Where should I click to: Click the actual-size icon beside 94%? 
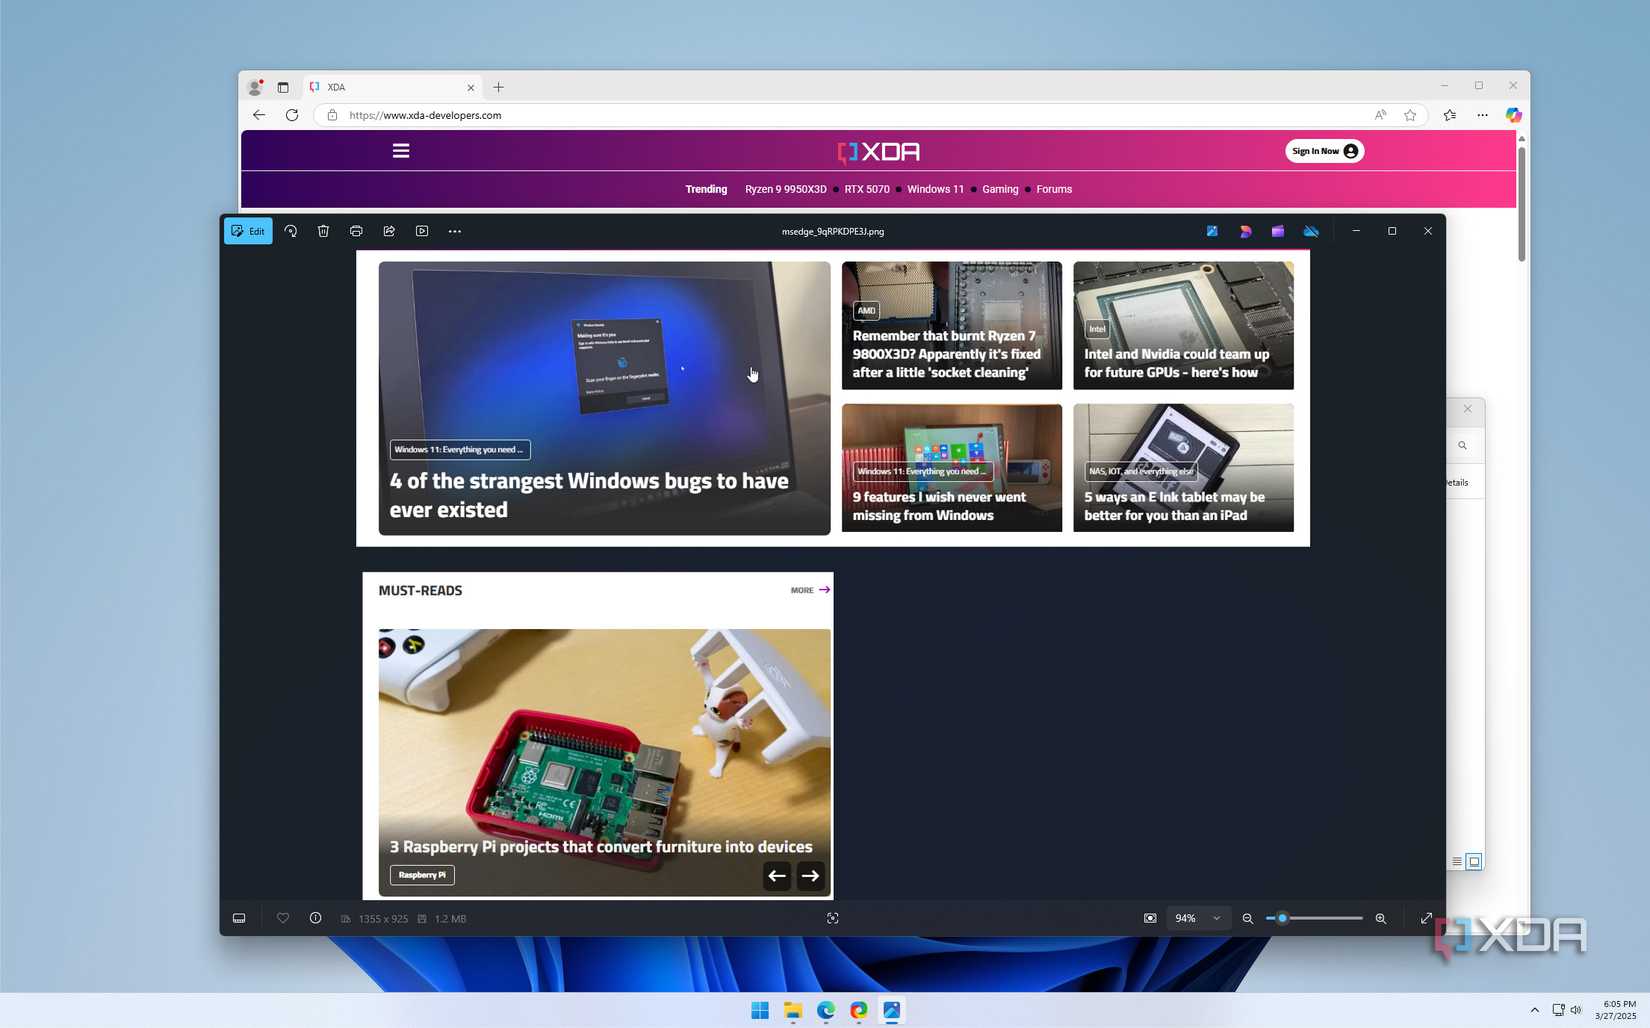pyautogui.click(x=1150, y=918)
